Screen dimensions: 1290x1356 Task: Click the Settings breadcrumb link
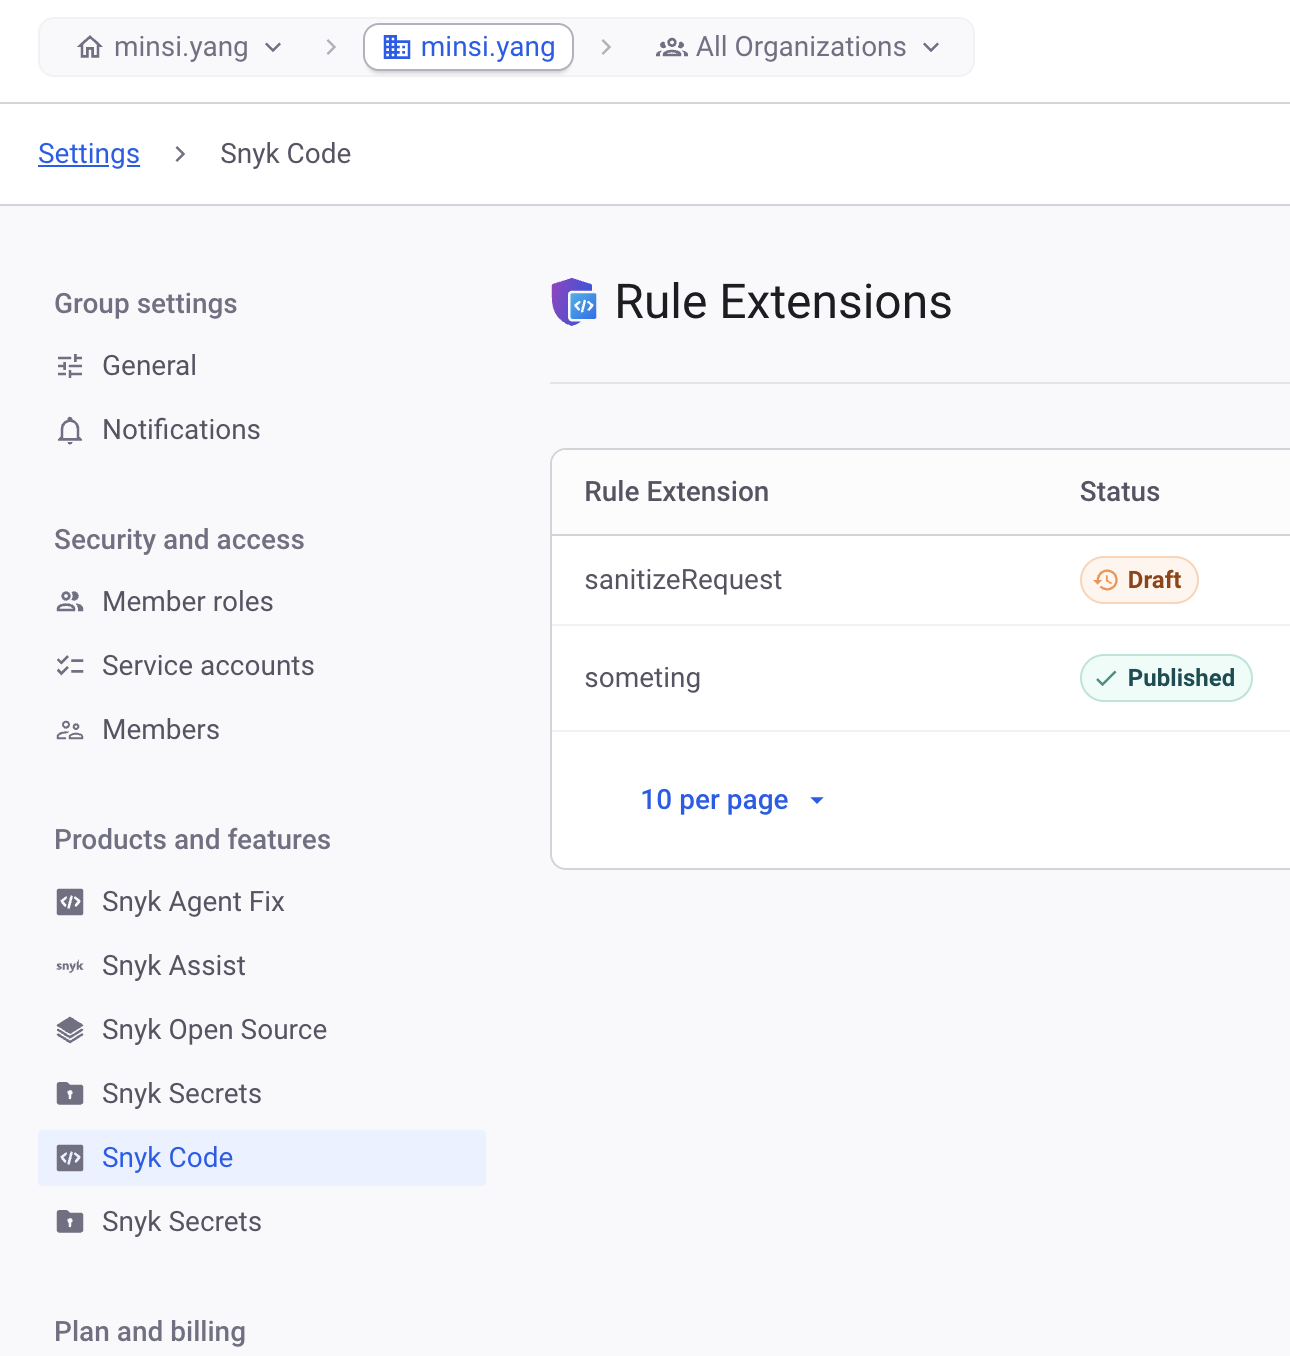tap(89, 154)
